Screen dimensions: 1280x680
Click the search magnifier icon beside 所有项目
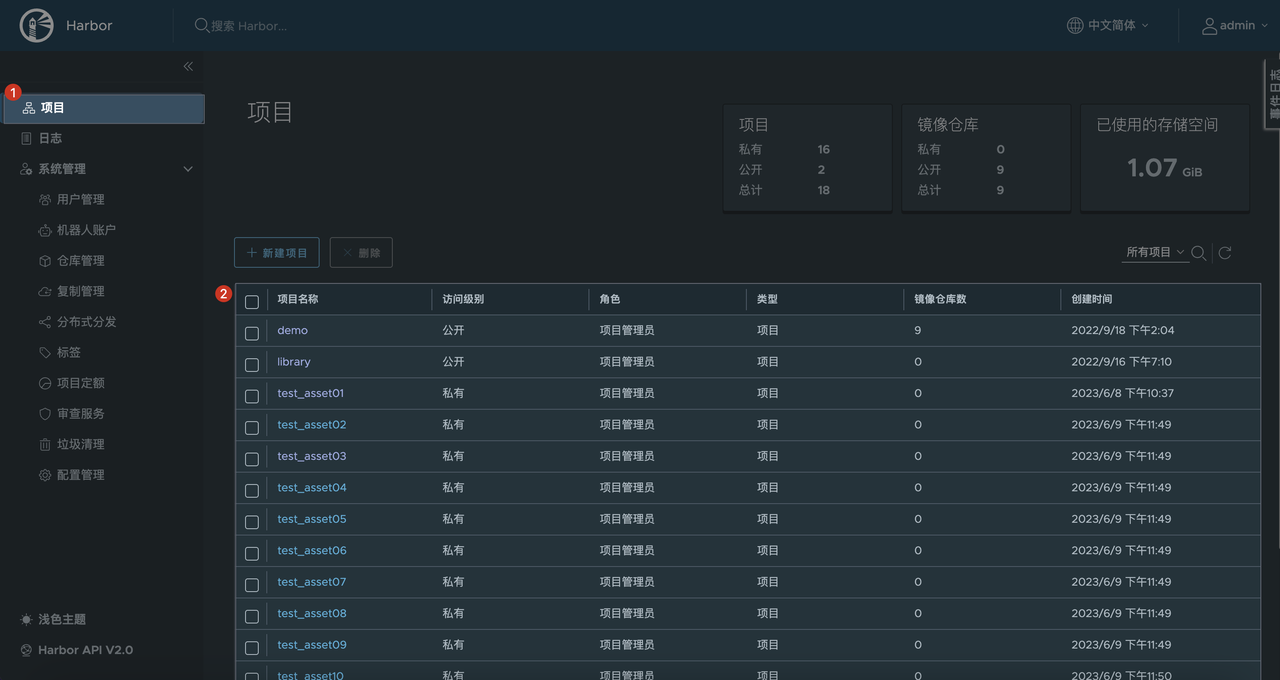1198,253
